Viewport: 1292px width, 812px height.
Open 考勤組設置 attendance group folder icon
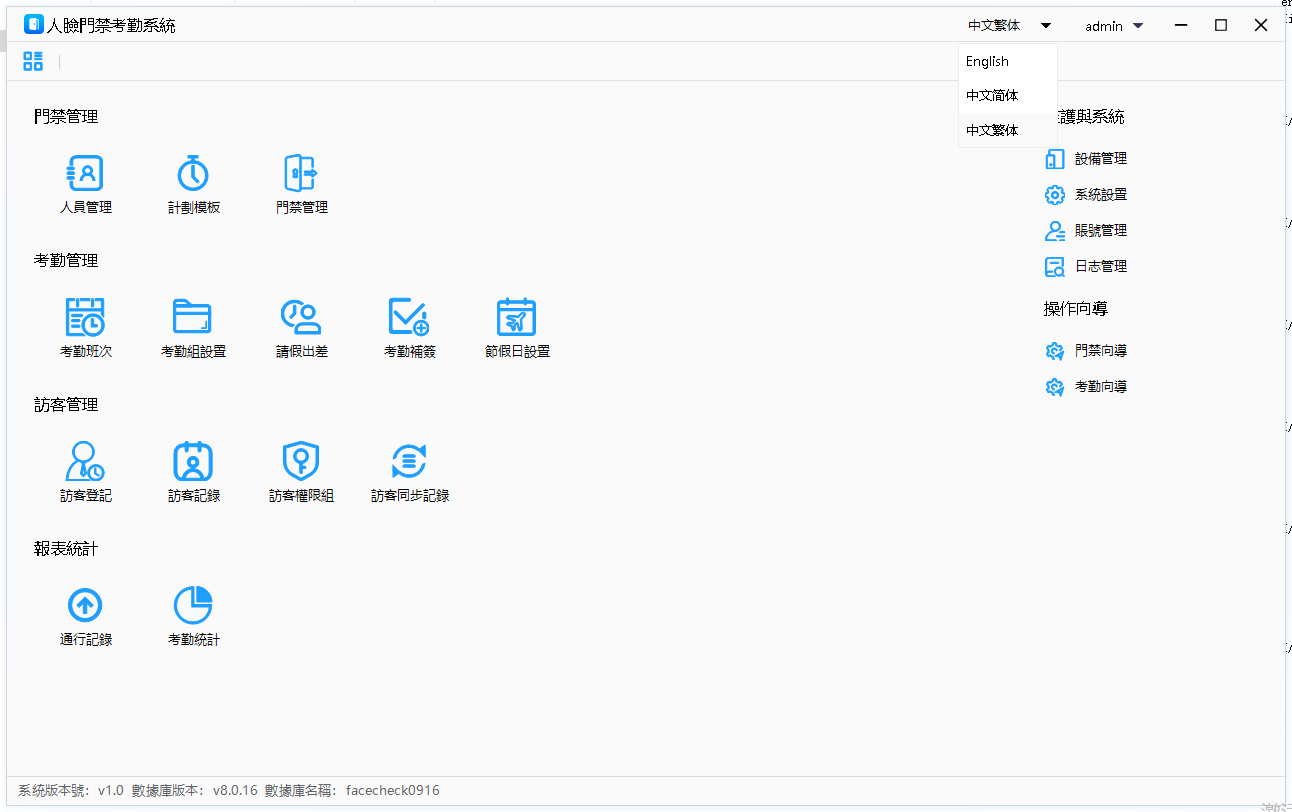tap(193, 318)
